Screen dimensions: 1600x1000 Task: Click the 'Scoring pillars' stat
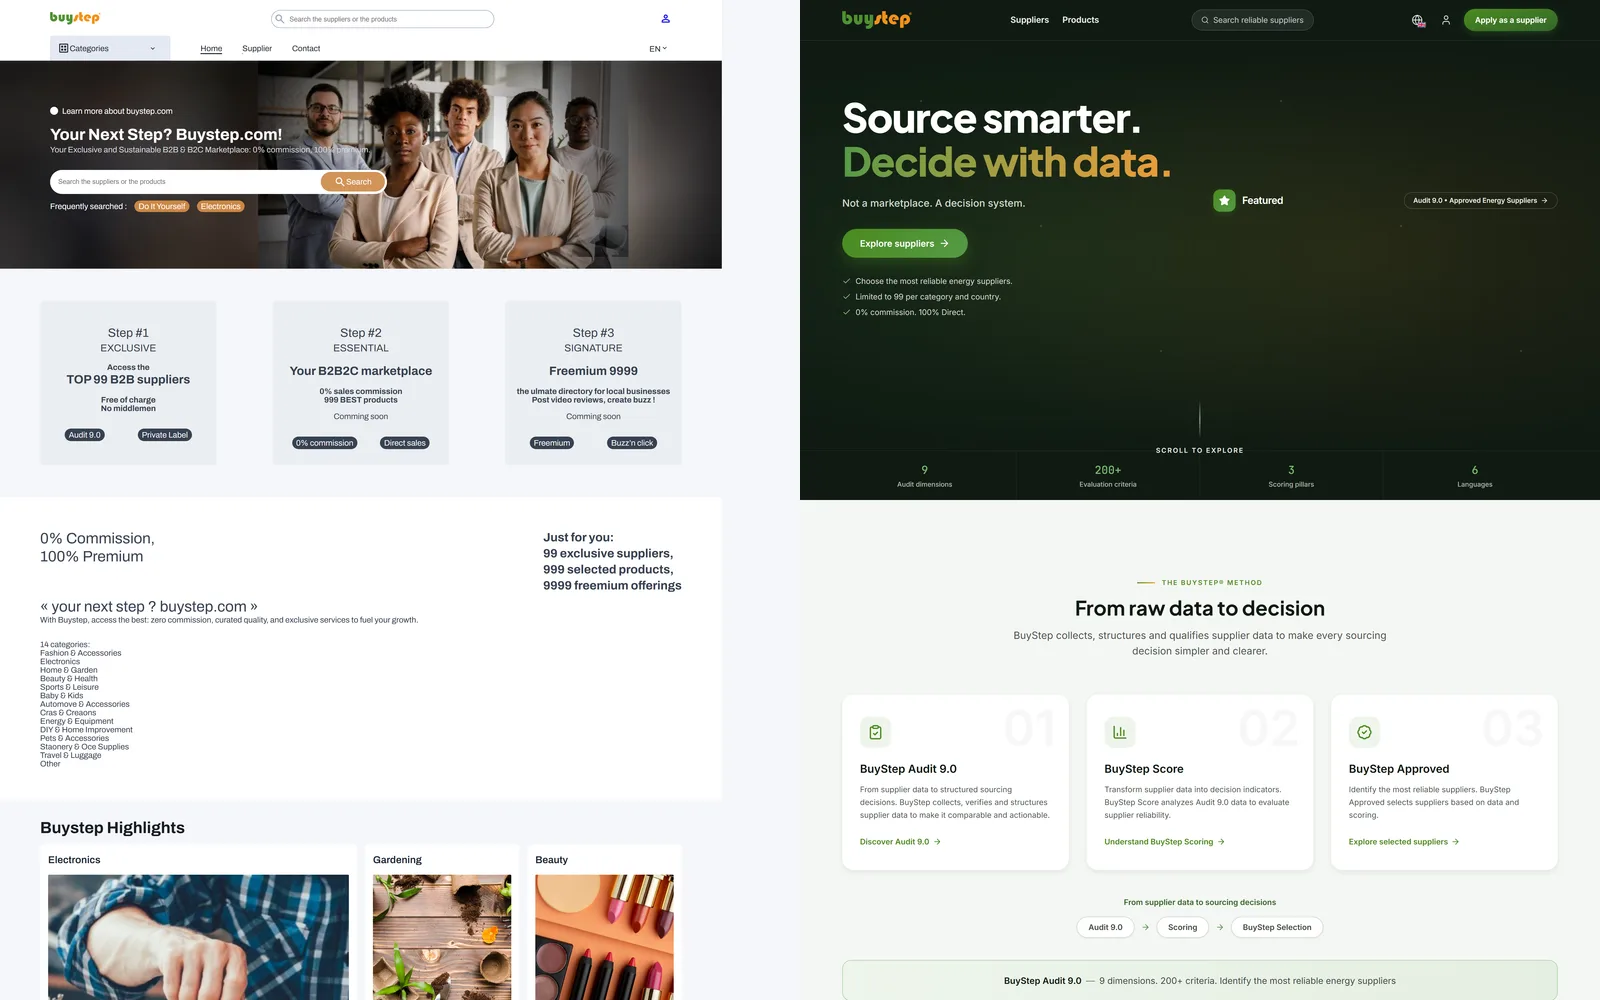coord(1291,476)
